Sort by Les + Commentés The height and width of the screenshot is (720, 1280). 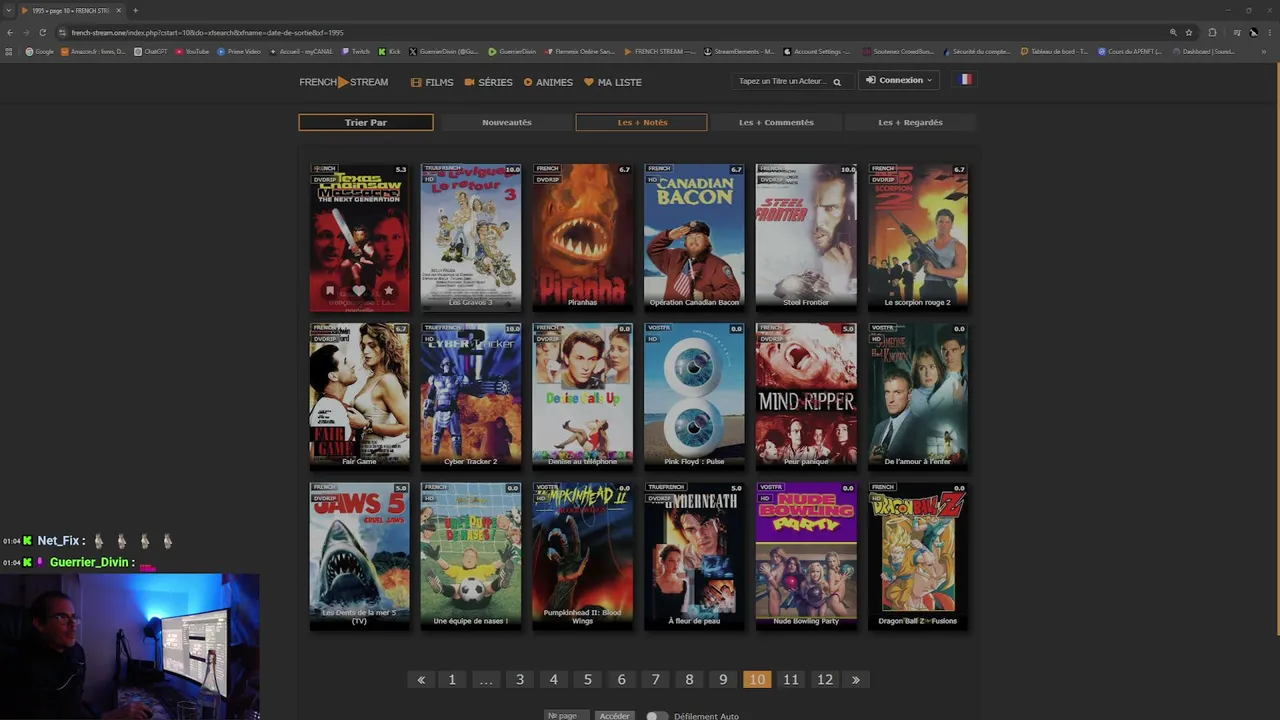pos(776,122)
